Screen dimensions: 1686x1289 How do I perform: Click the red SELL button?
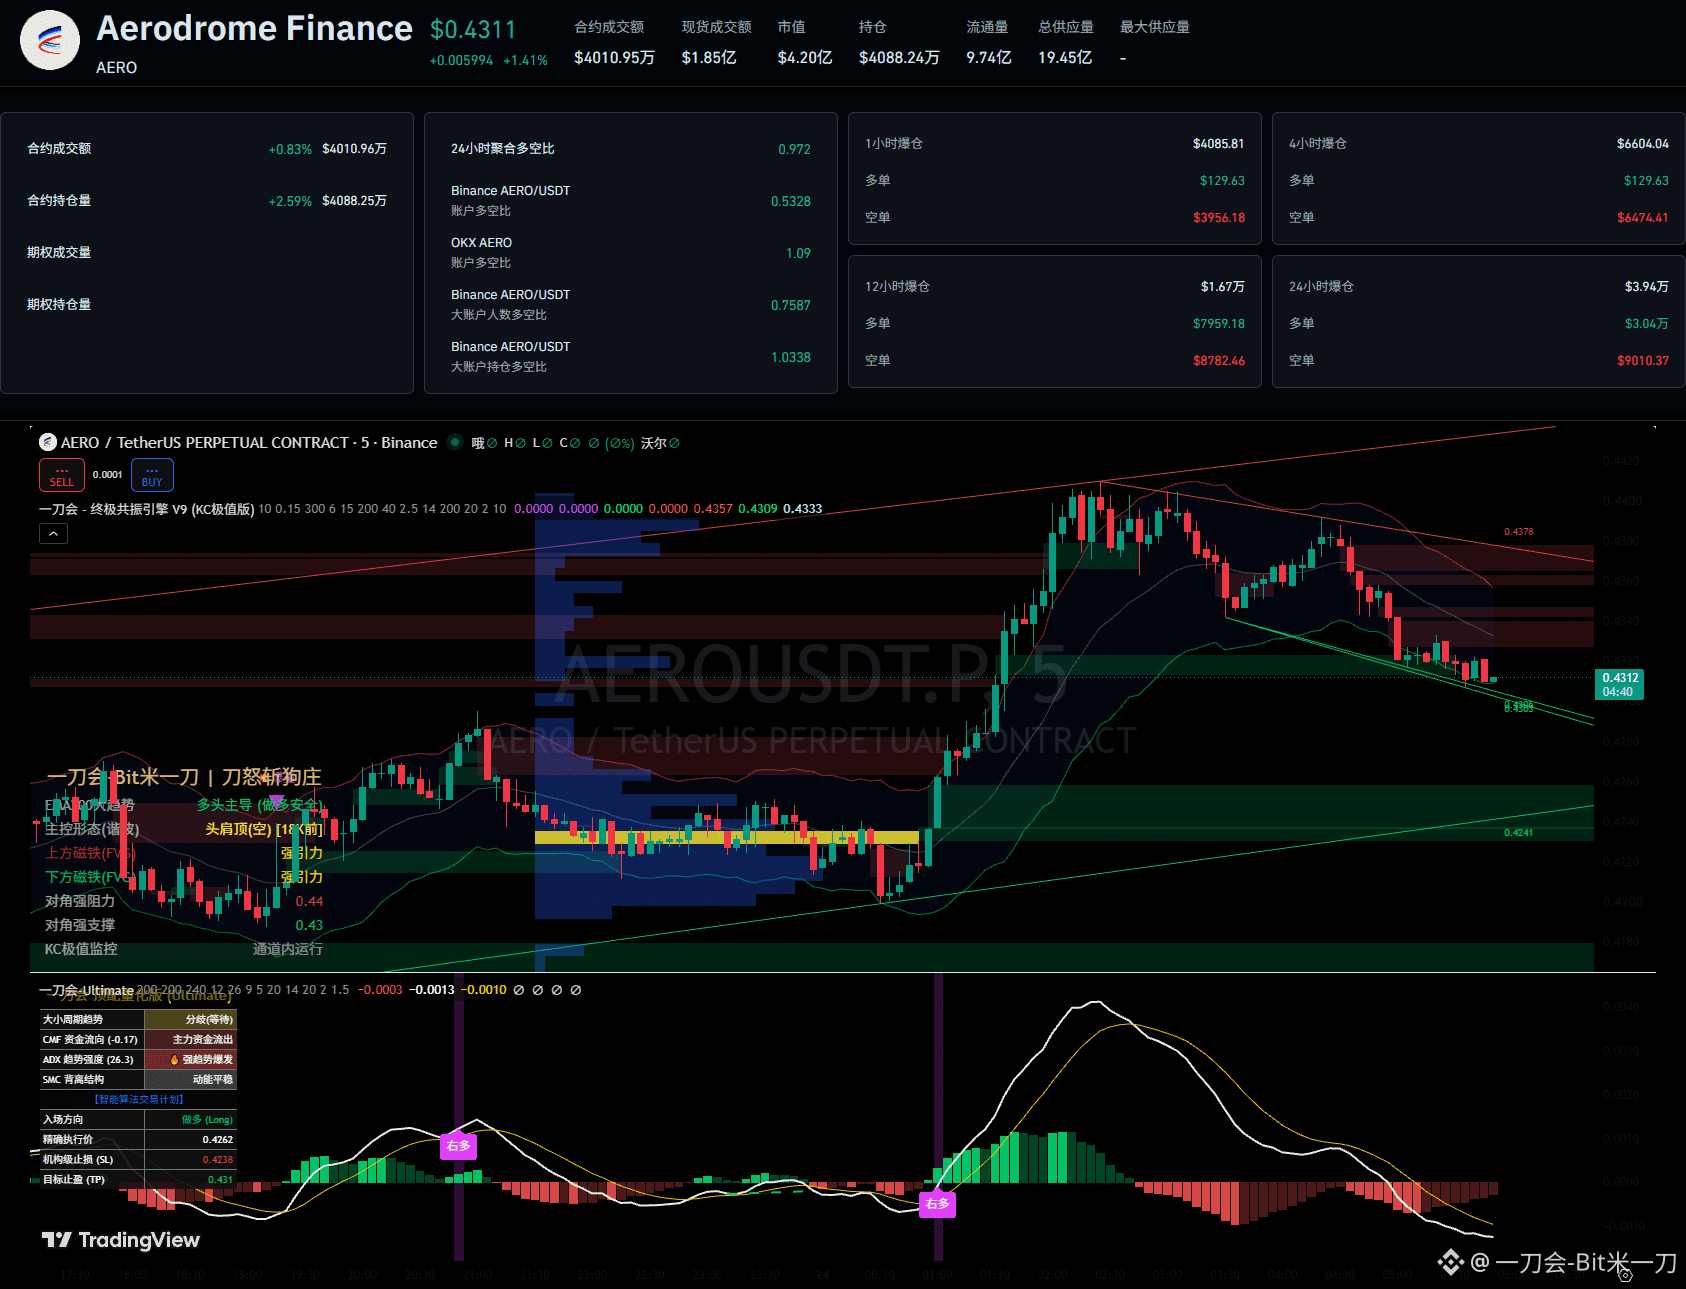pos(62,475)
